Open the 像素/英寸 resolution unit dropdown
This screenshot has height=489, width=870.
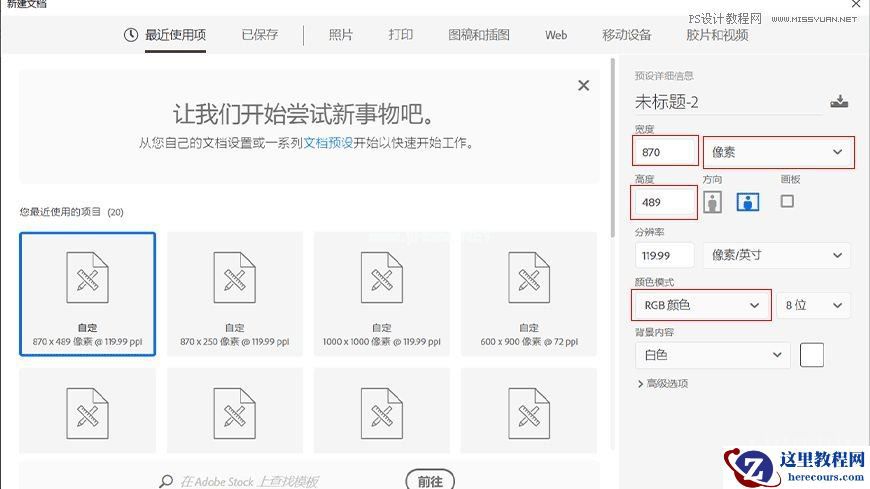(x=776, y=255)
